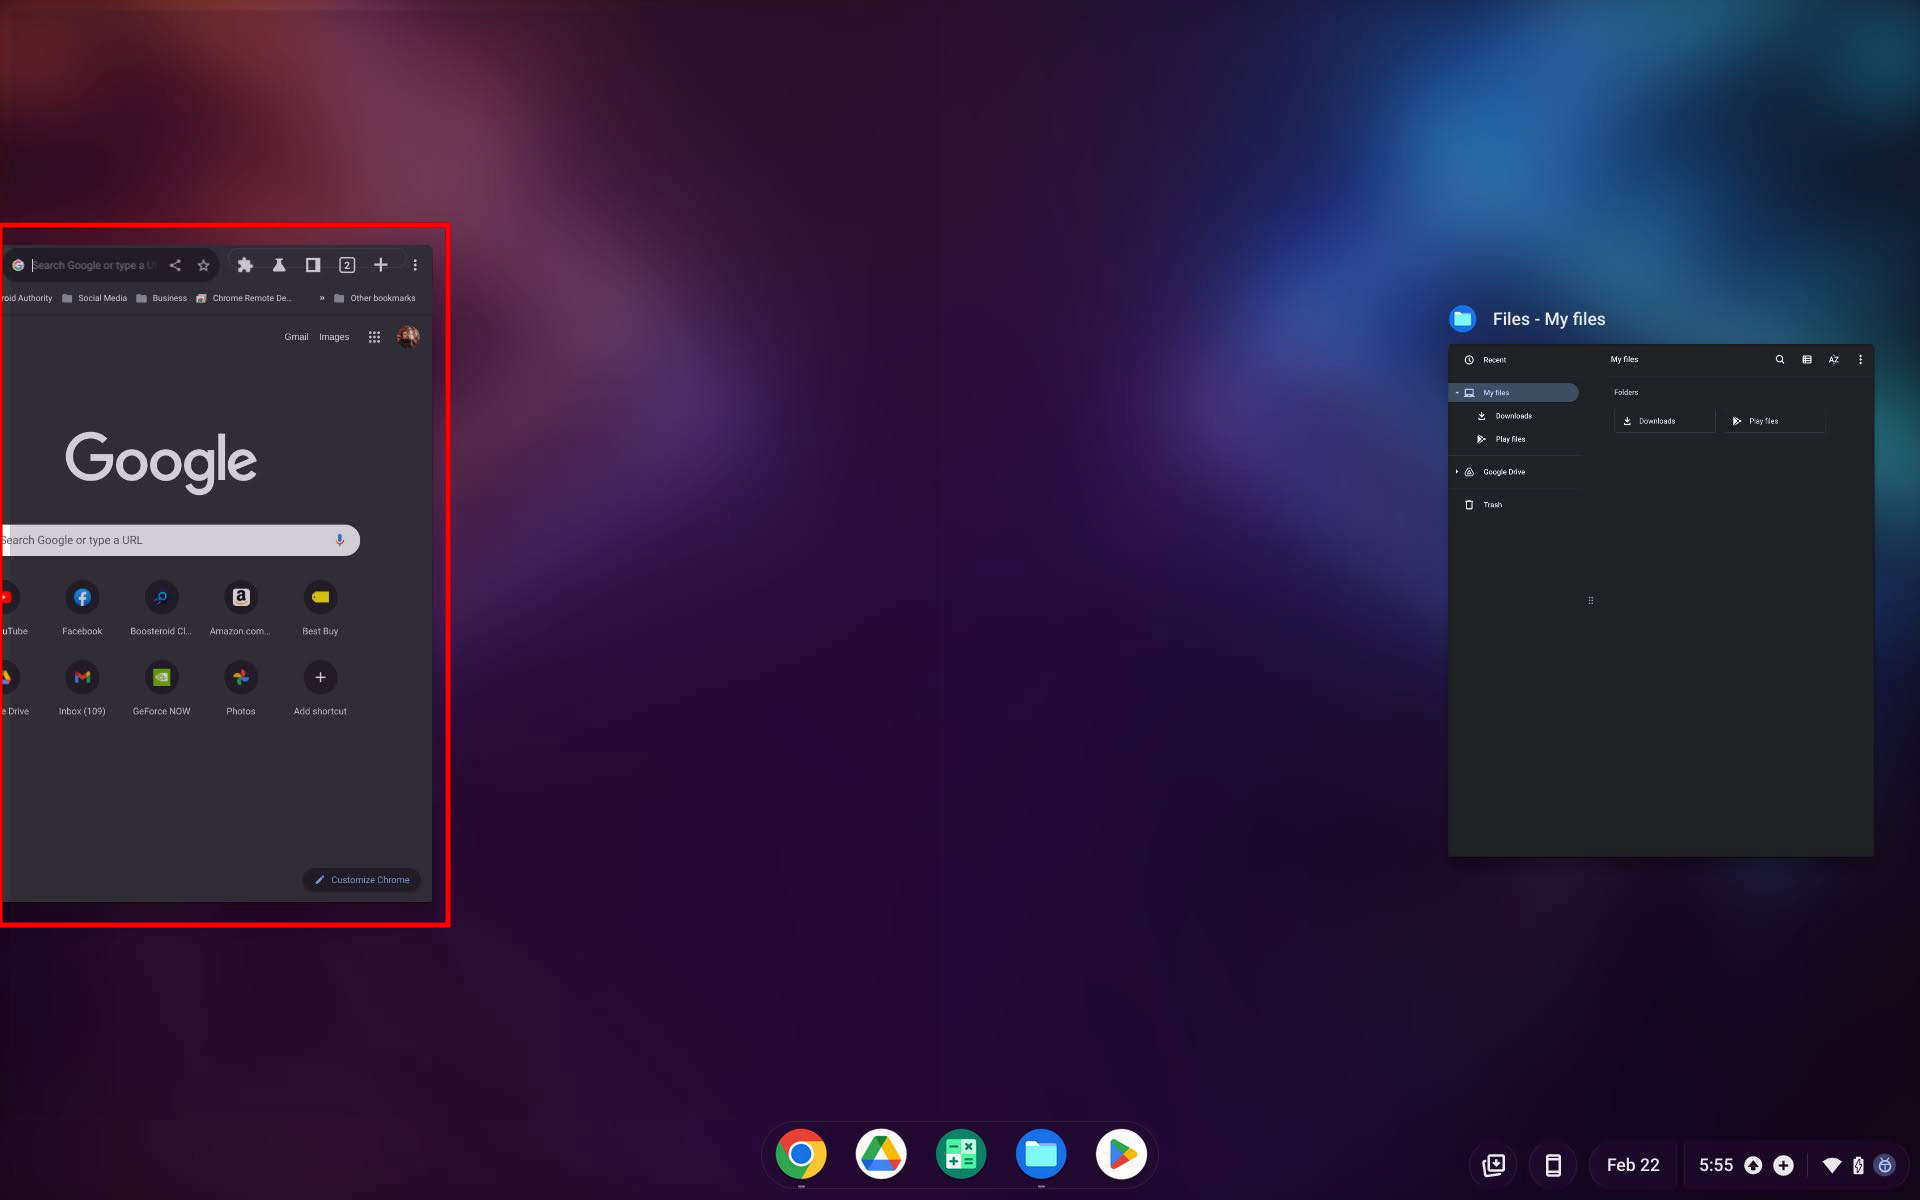Screen dimensions: 1920x1200
Task: Open the Chrome Labs flask icon
Action: click(279, 265)
